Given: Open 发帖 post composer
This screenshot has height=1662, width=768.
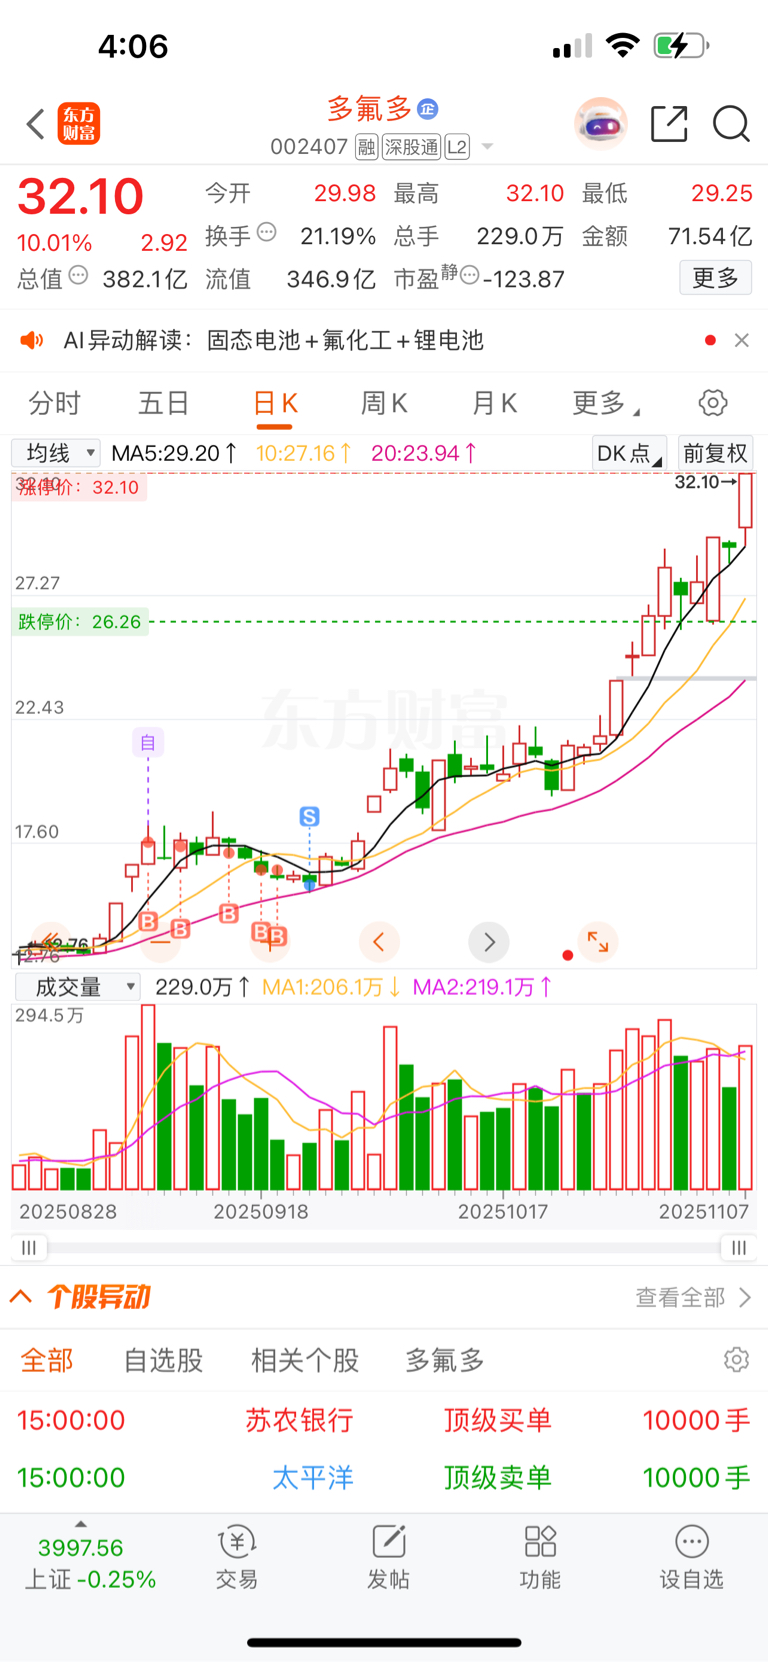Looking at the screenshot, I should 388,1558.
